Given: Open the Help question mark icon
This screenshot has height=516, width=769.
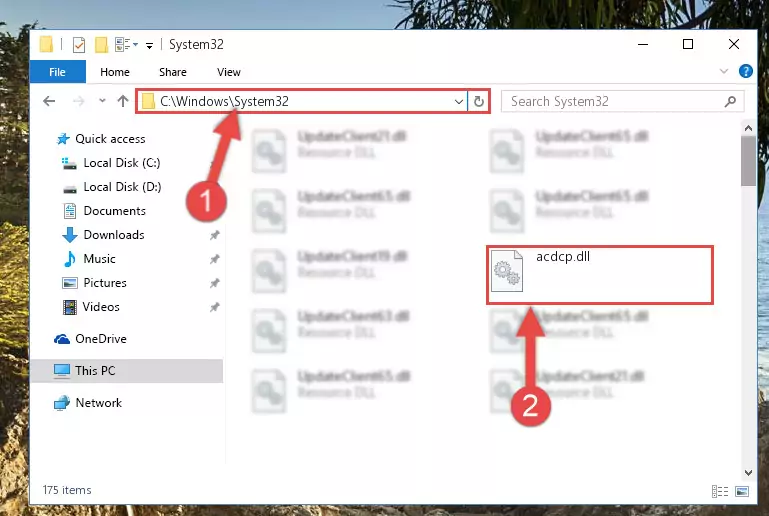Looking at the screenshot, I should click(x=745, y=72).
